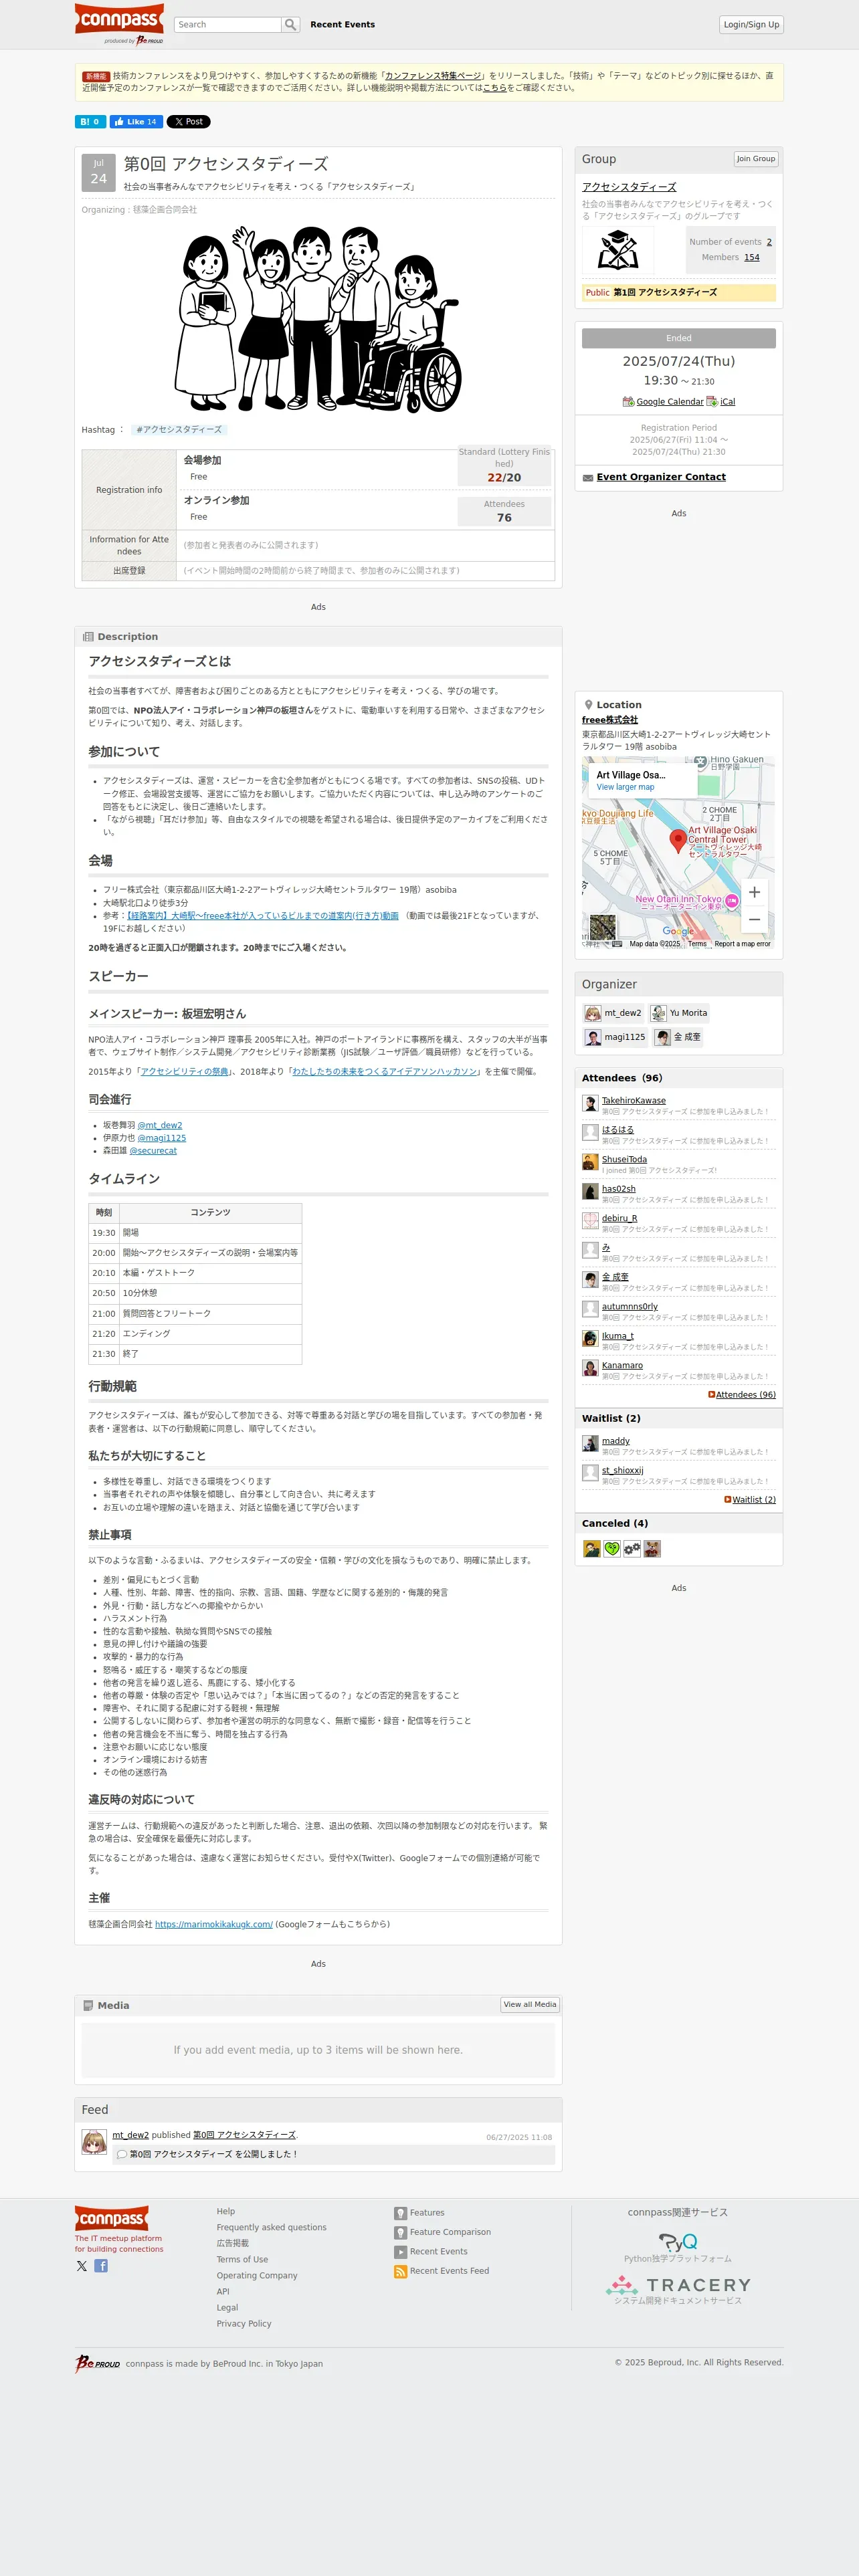Click the search magnifier icon
This screenshot has height=2576, width=859.
tap(290, 24)
